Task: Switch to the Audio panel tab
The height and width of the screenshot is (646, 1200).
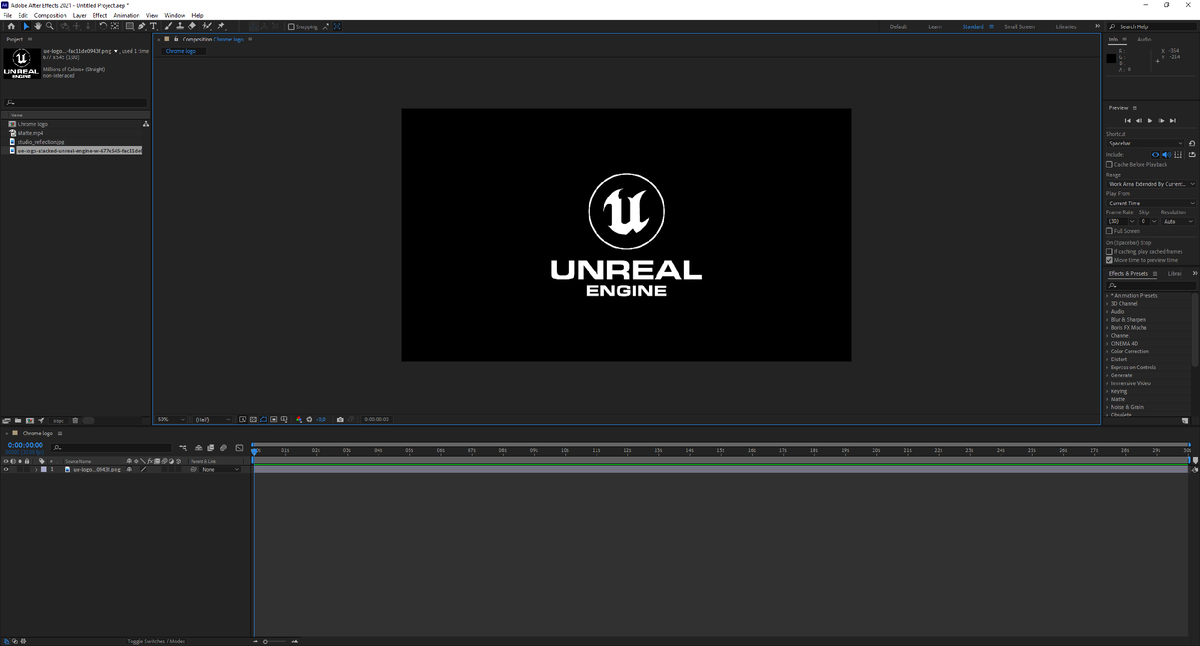Action: tap(1144, 39)
